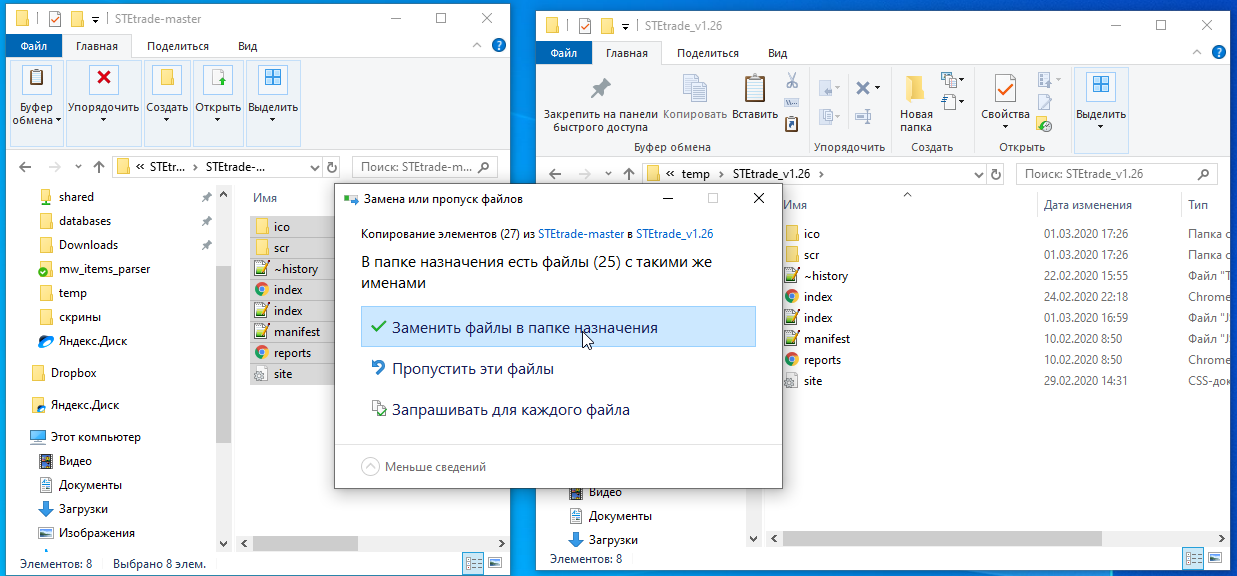Click the pin to Quick Access icon in STEtrade_v1.26

pos(600,88)
